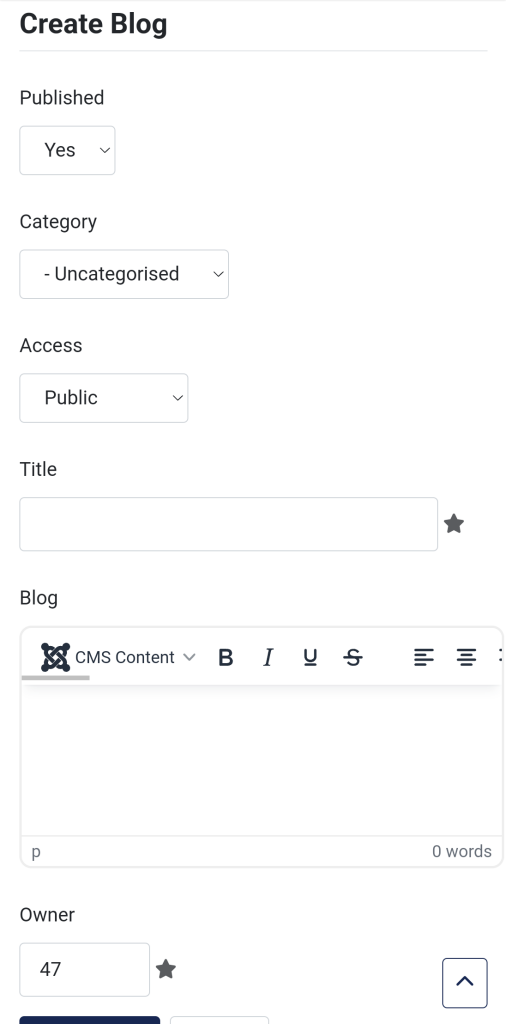506x1024 pixels.
Task: Toggle underline formatting in editor toolbar
Action: [x=310, y=657]
